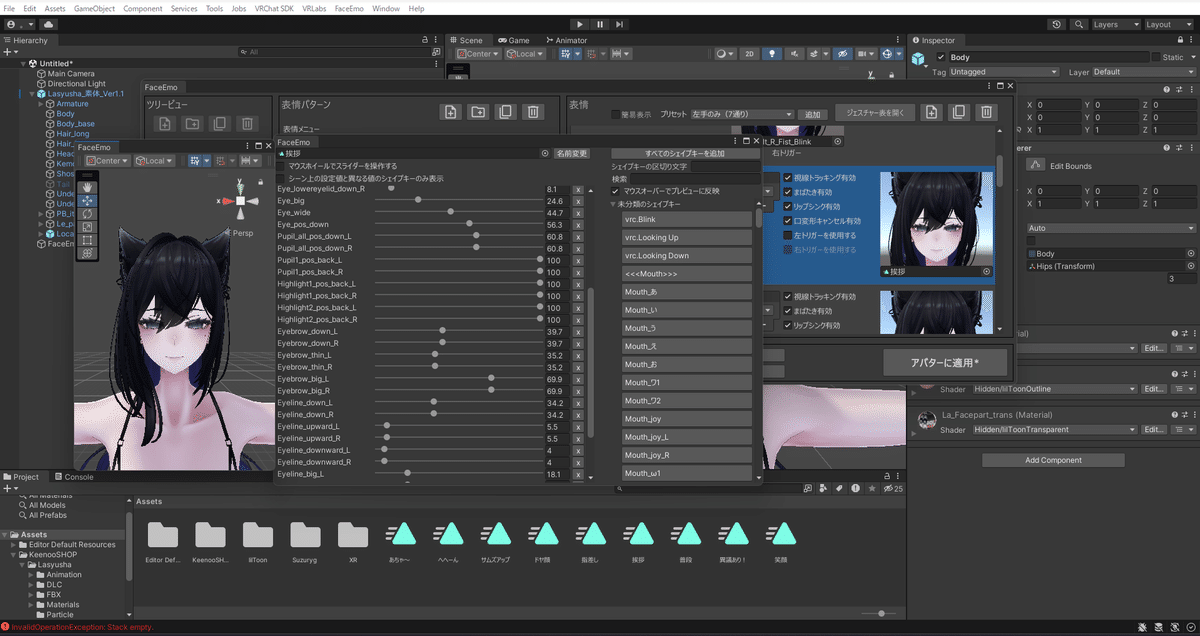Open the GameObject menu
This screenshot has height=636, width=1200.
(x=94, y=8)
